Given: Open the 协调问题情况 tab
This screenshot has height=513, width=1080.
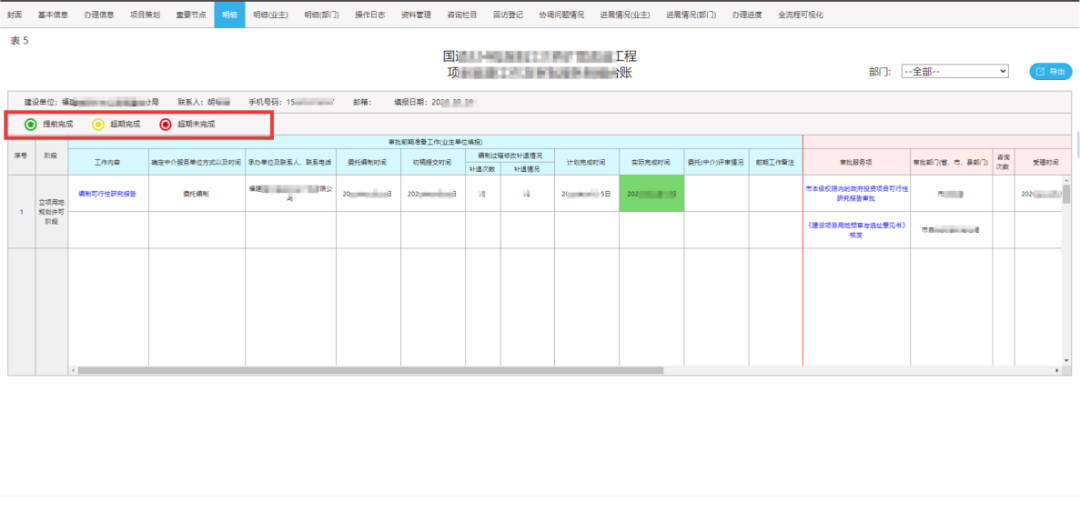Looking at the screenshot, I should pos(561,14).
